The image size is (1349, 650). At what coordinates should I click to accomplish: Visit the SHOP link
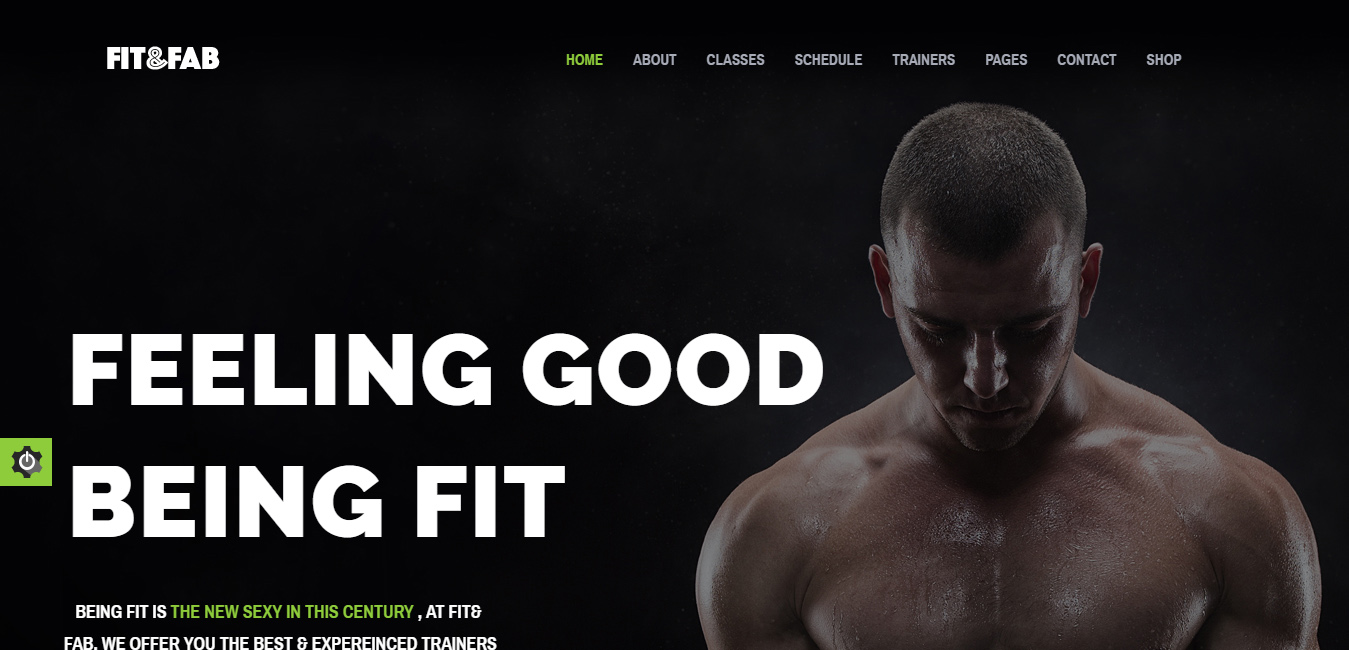point(1164,60)
